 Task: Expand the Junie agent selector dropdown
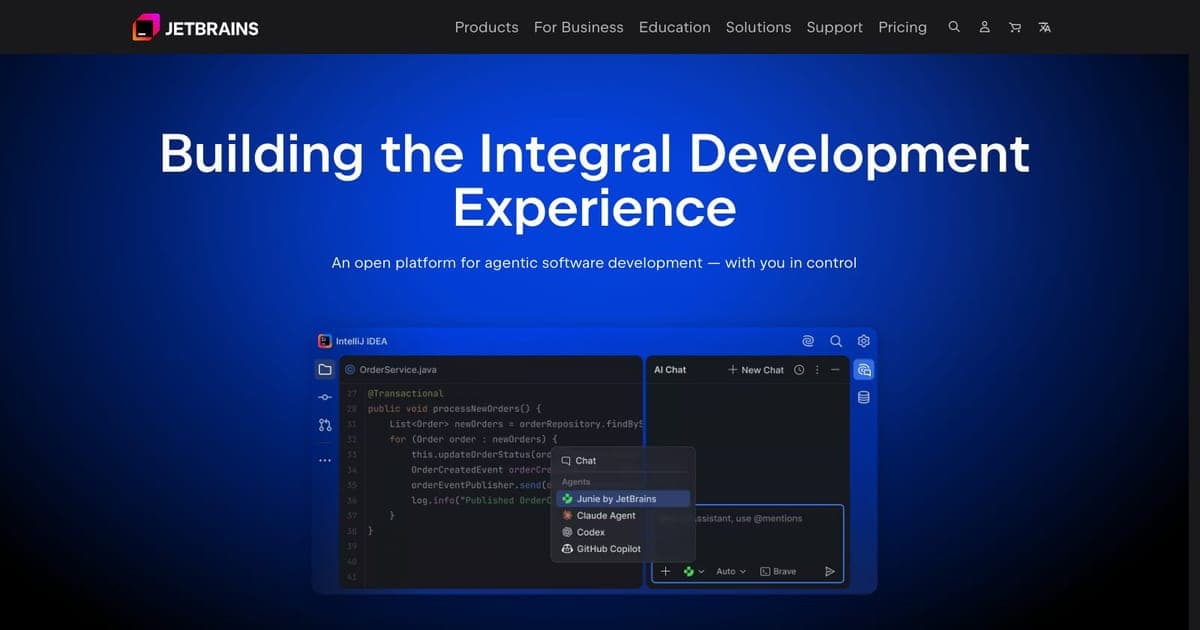click(x=694, y=571)
